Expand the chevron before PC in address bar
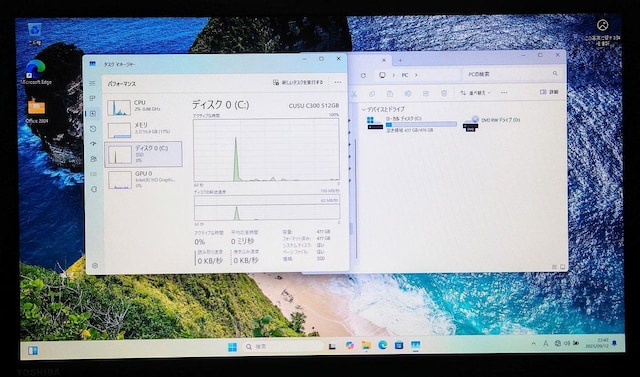This screenshot has width=640, height=377. (x=394, y=75)
